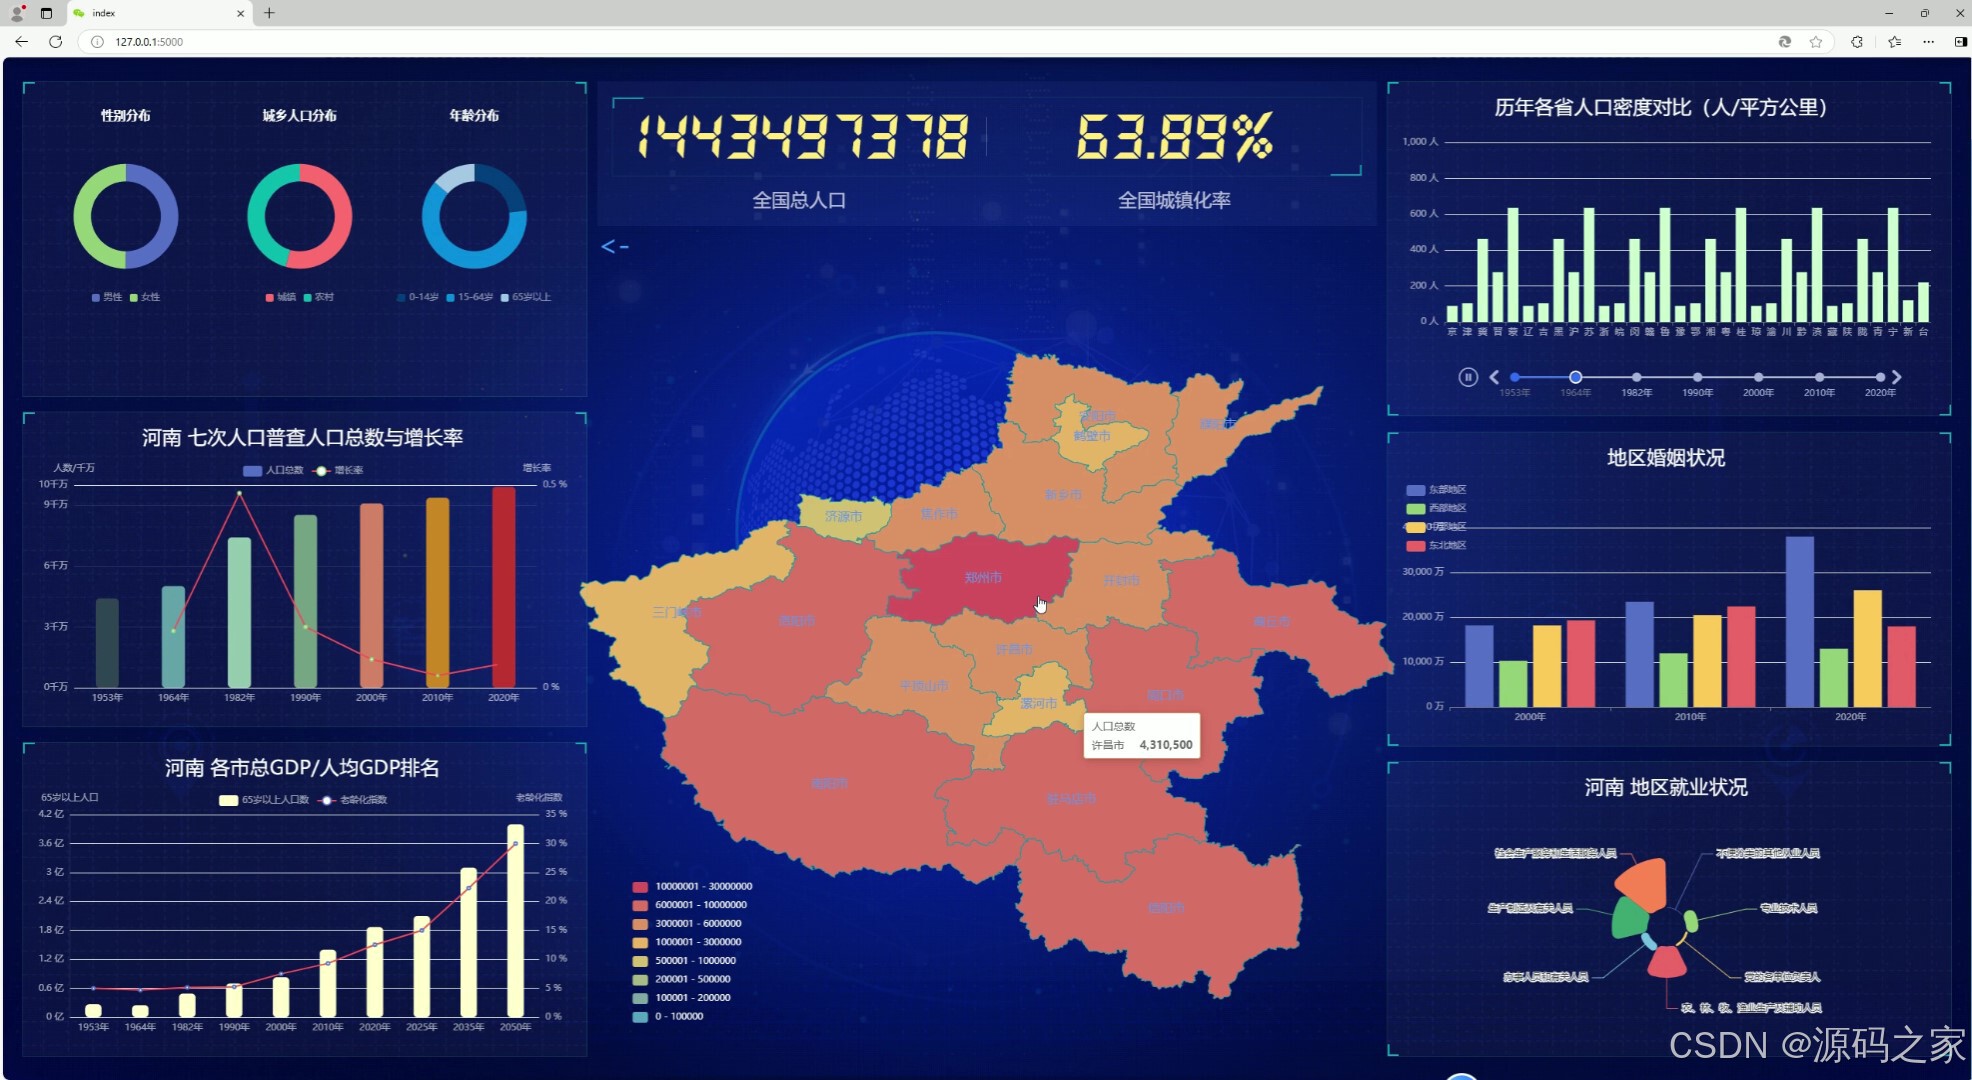Jump to 2000年 on the timeline
Screen dimensions: 1972x1080
[1758, 378]
